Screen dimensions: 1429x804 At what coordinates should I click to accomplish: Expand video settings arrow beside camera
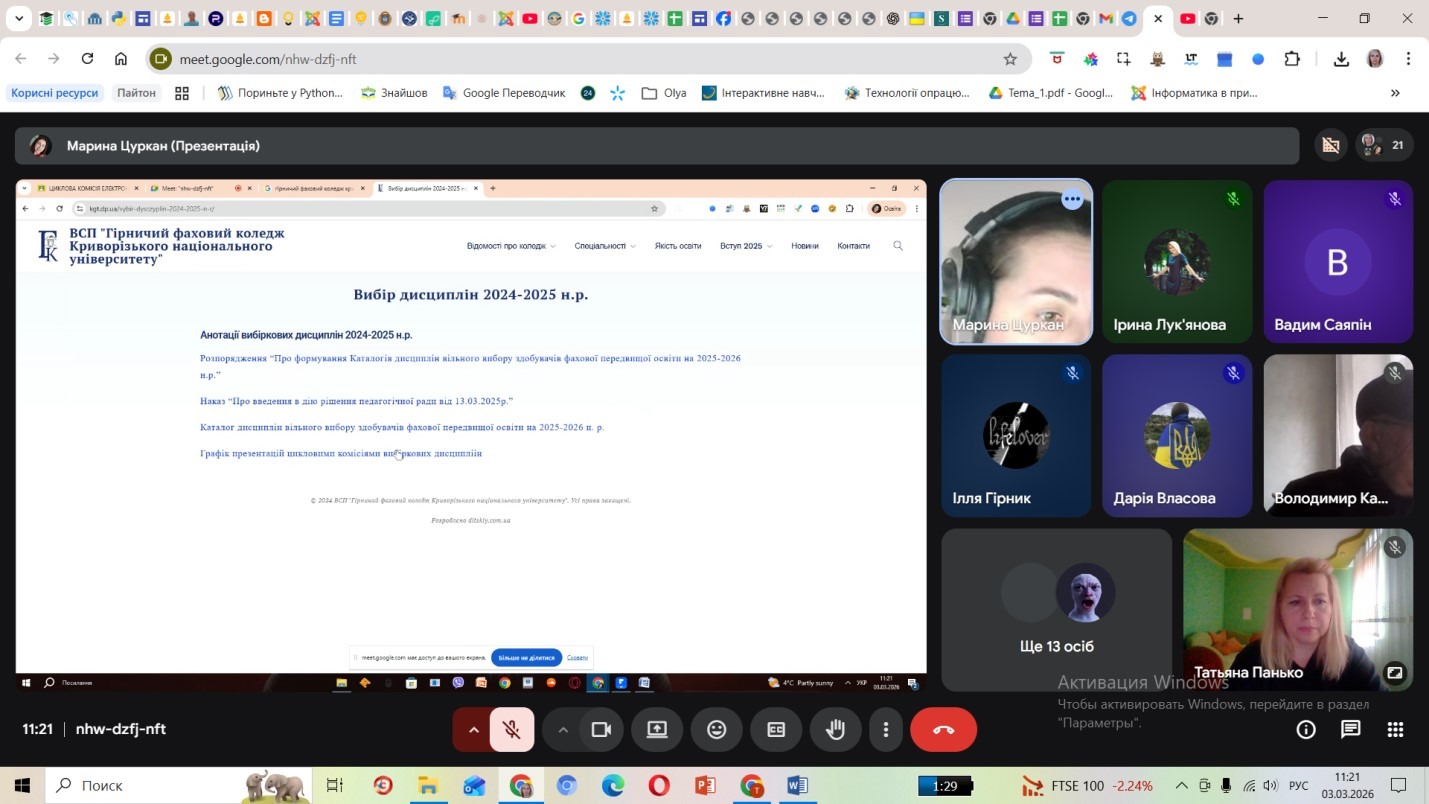(x=563, y=730)
